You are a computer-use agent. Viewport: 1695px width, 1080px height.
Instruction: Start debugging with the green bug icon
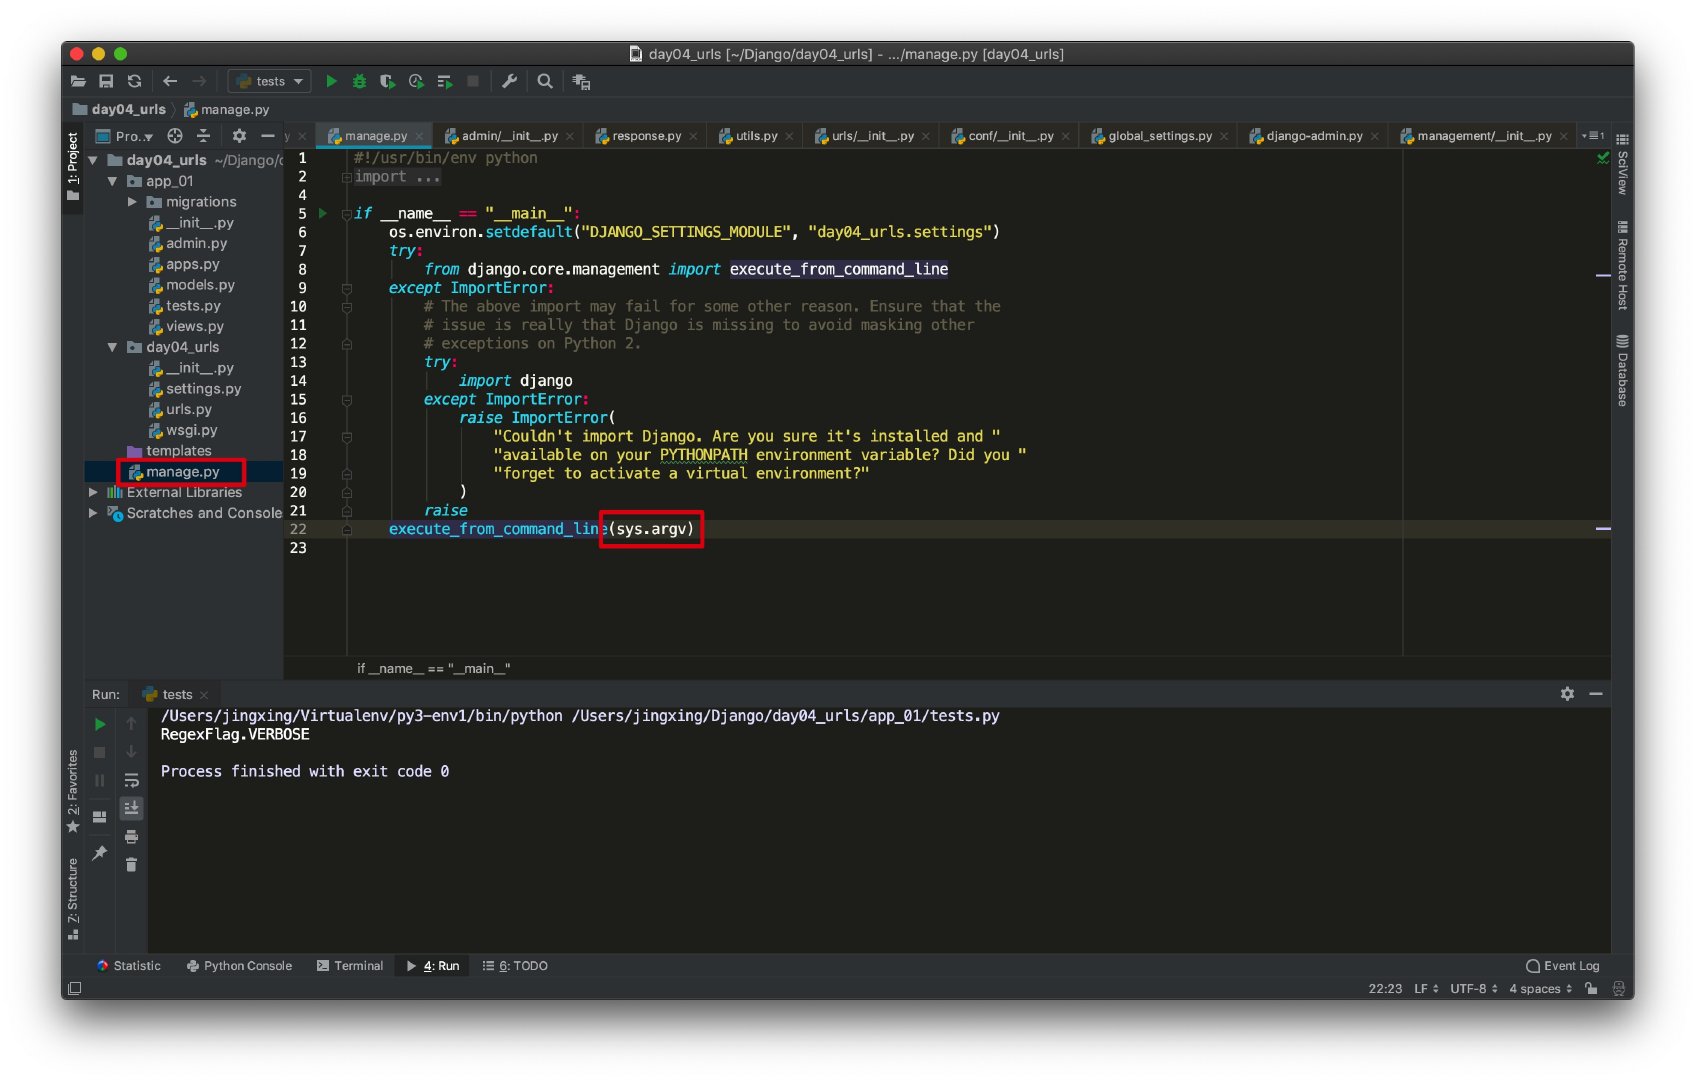(359, 81)
